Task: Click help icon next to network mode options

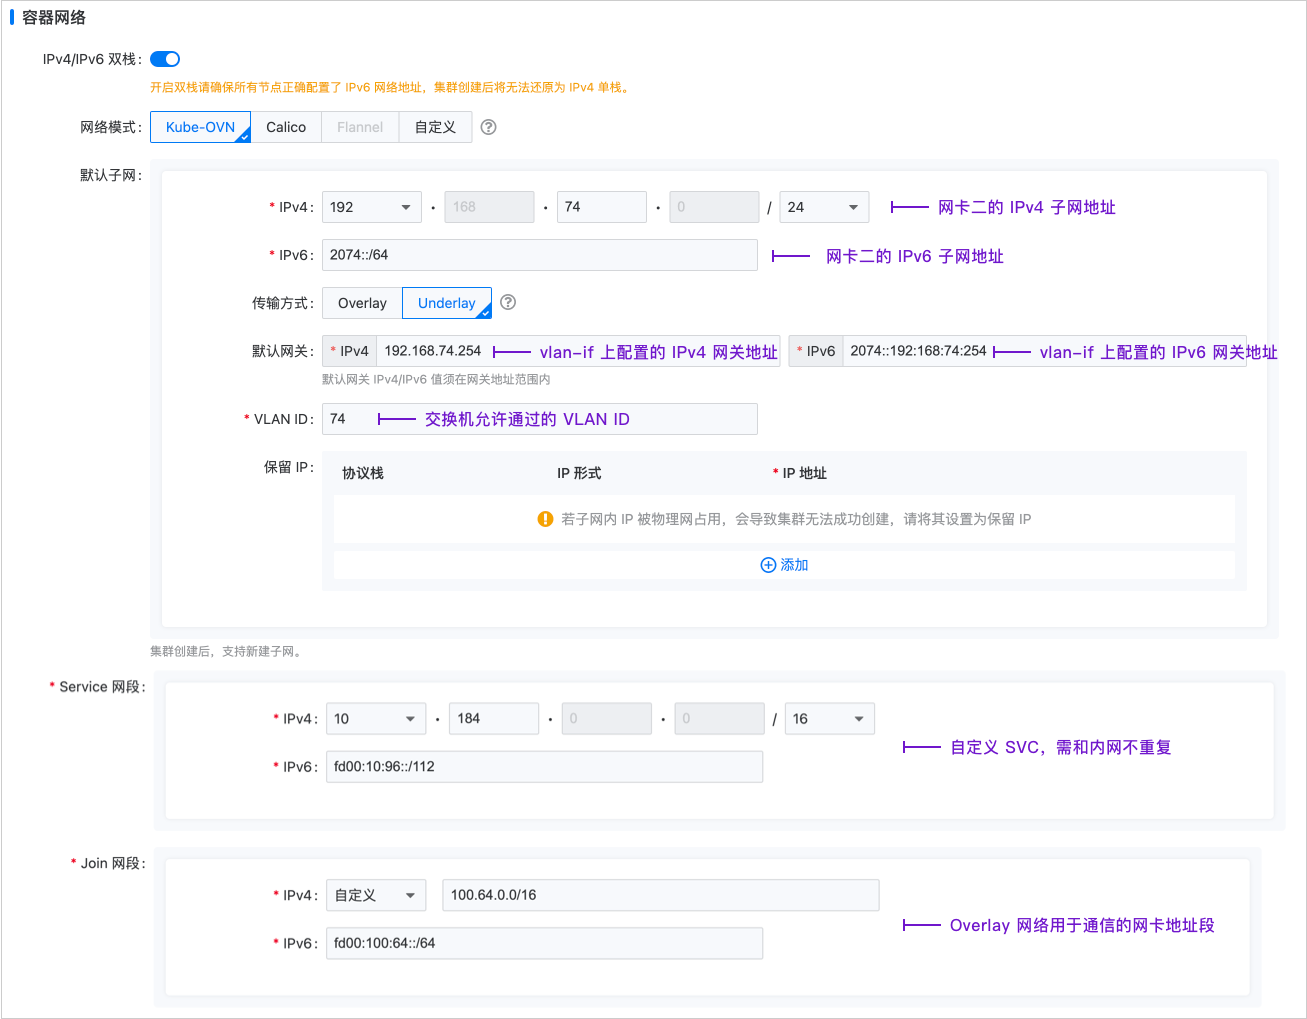Action: pyautogui.click(x=488, y=127)
